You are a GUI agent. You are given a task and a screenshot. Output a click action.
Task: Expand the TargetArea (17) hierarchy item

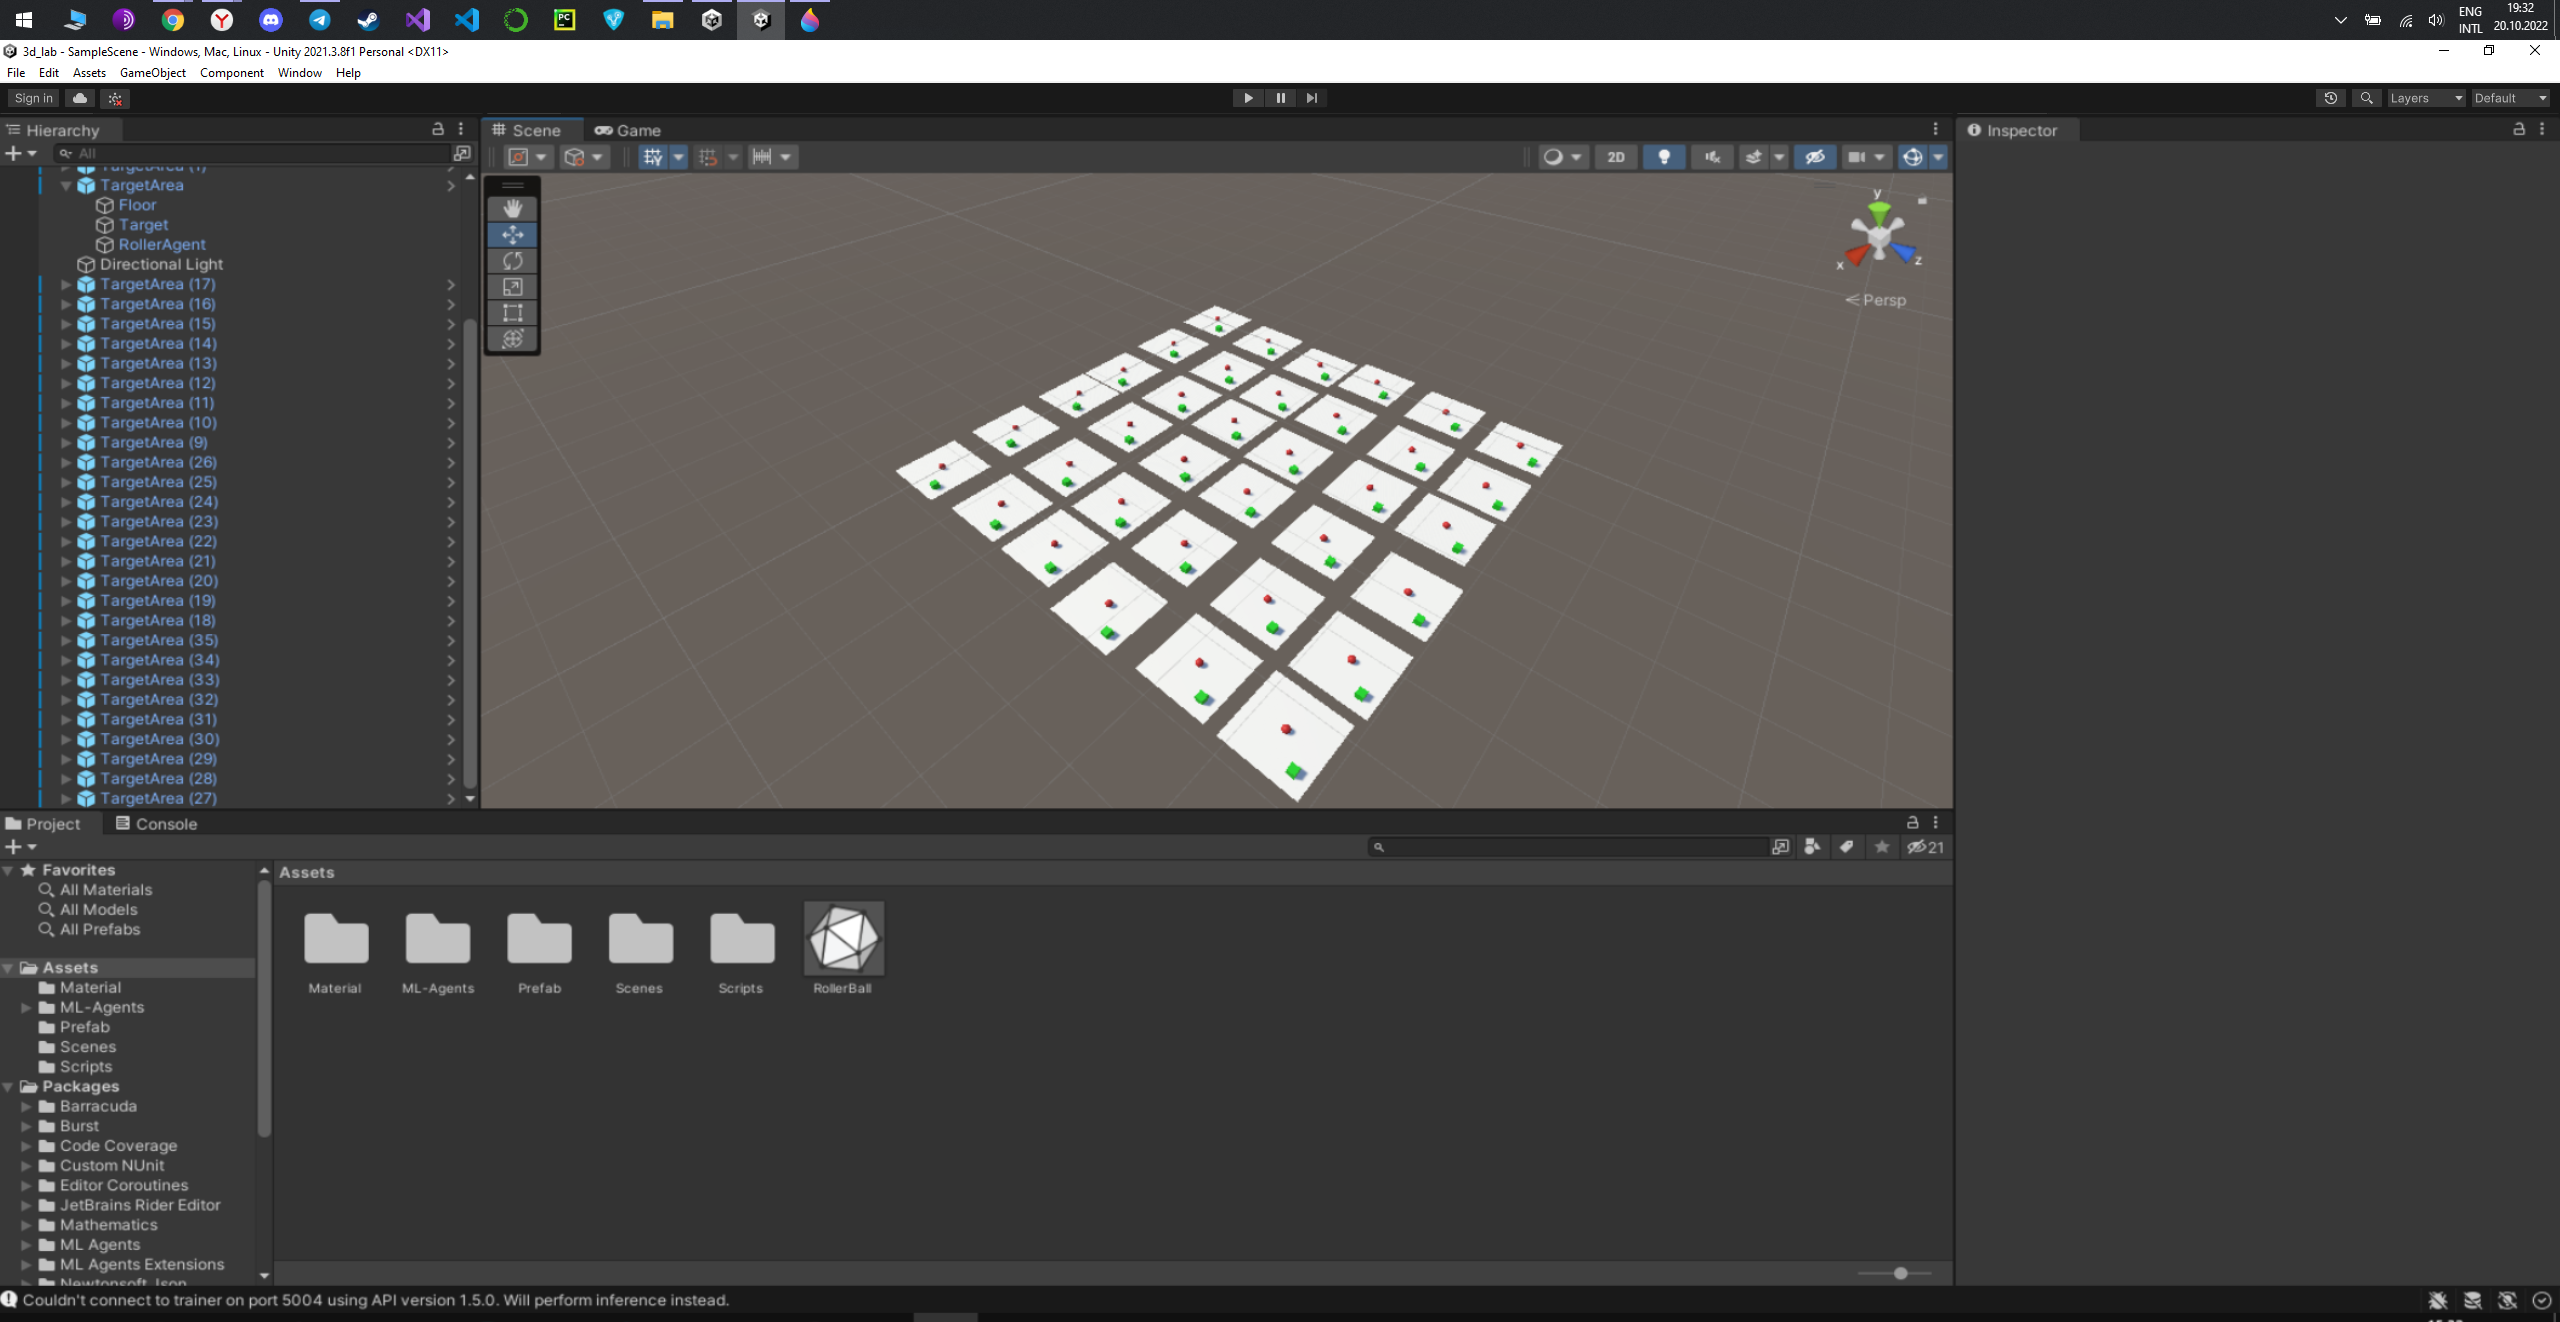66,284
